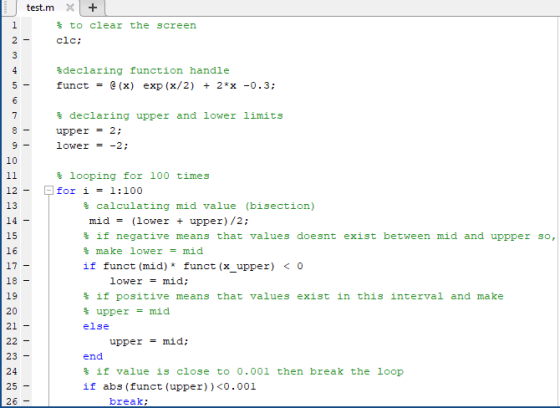This screenshot has height=408, width=560.
Task: Click comment '%declaring function handle'
Action: tap(143, 70)
